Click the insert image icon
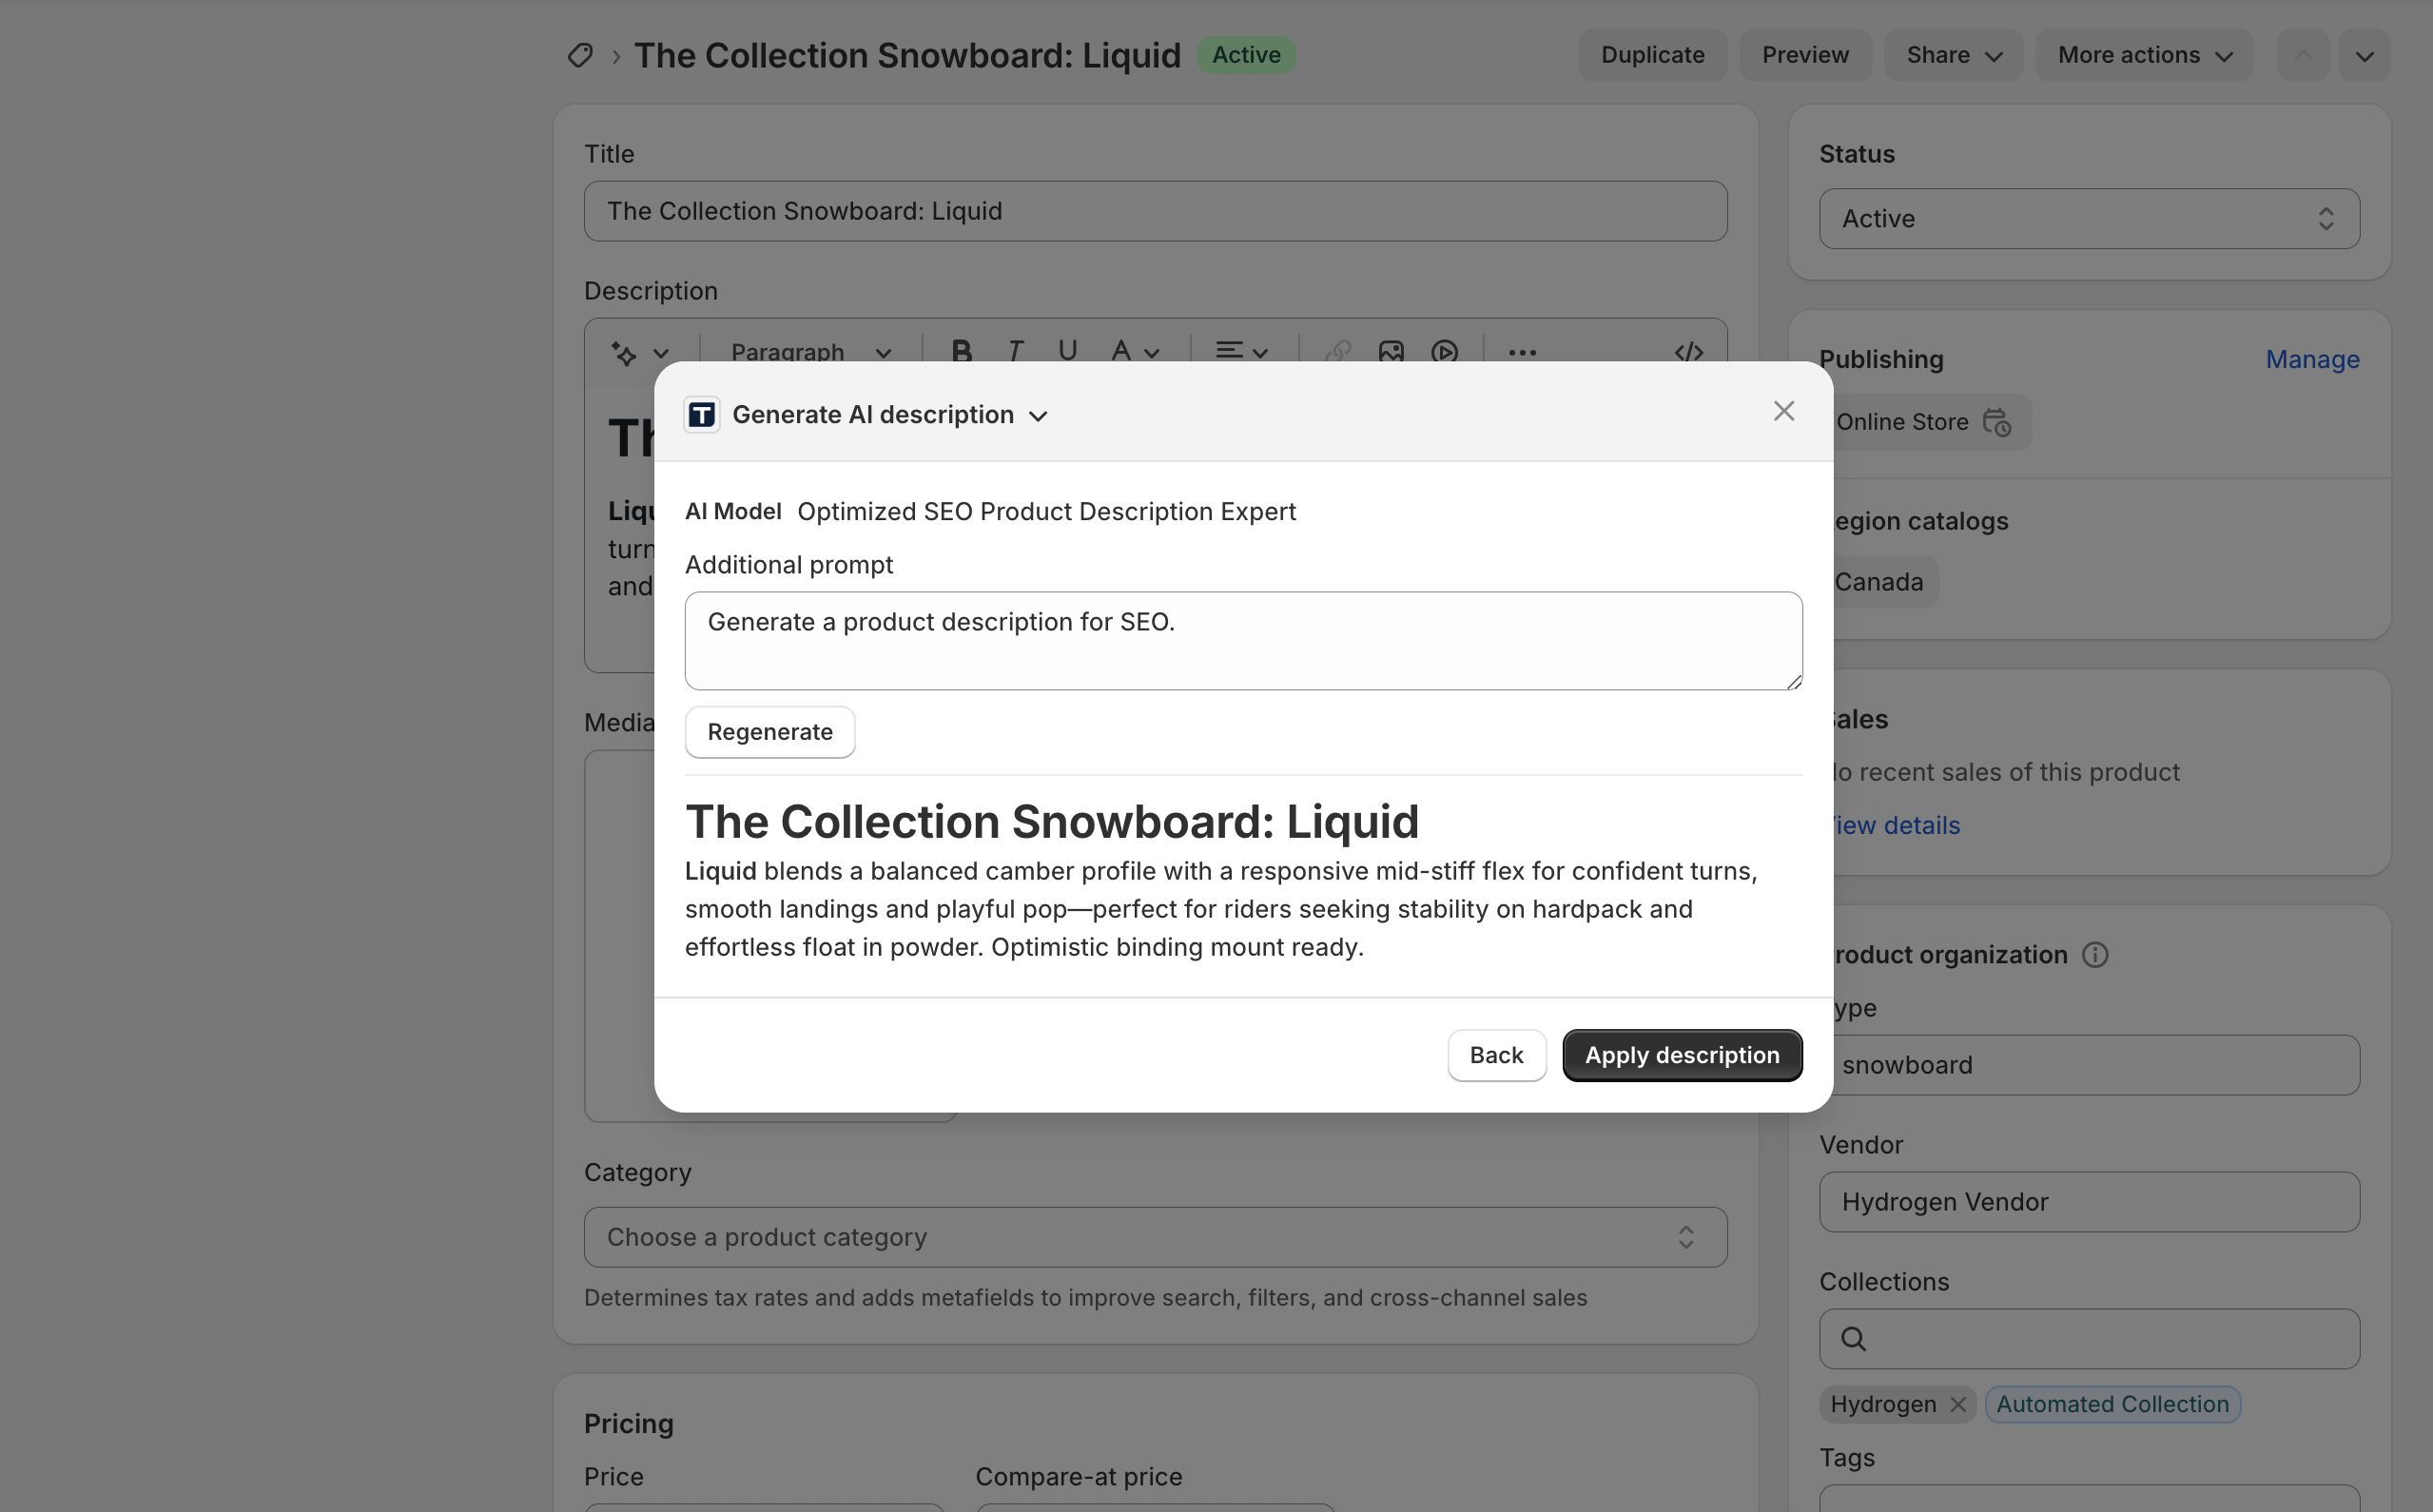This screenshot has width=2433, height=1512. 1391,352
